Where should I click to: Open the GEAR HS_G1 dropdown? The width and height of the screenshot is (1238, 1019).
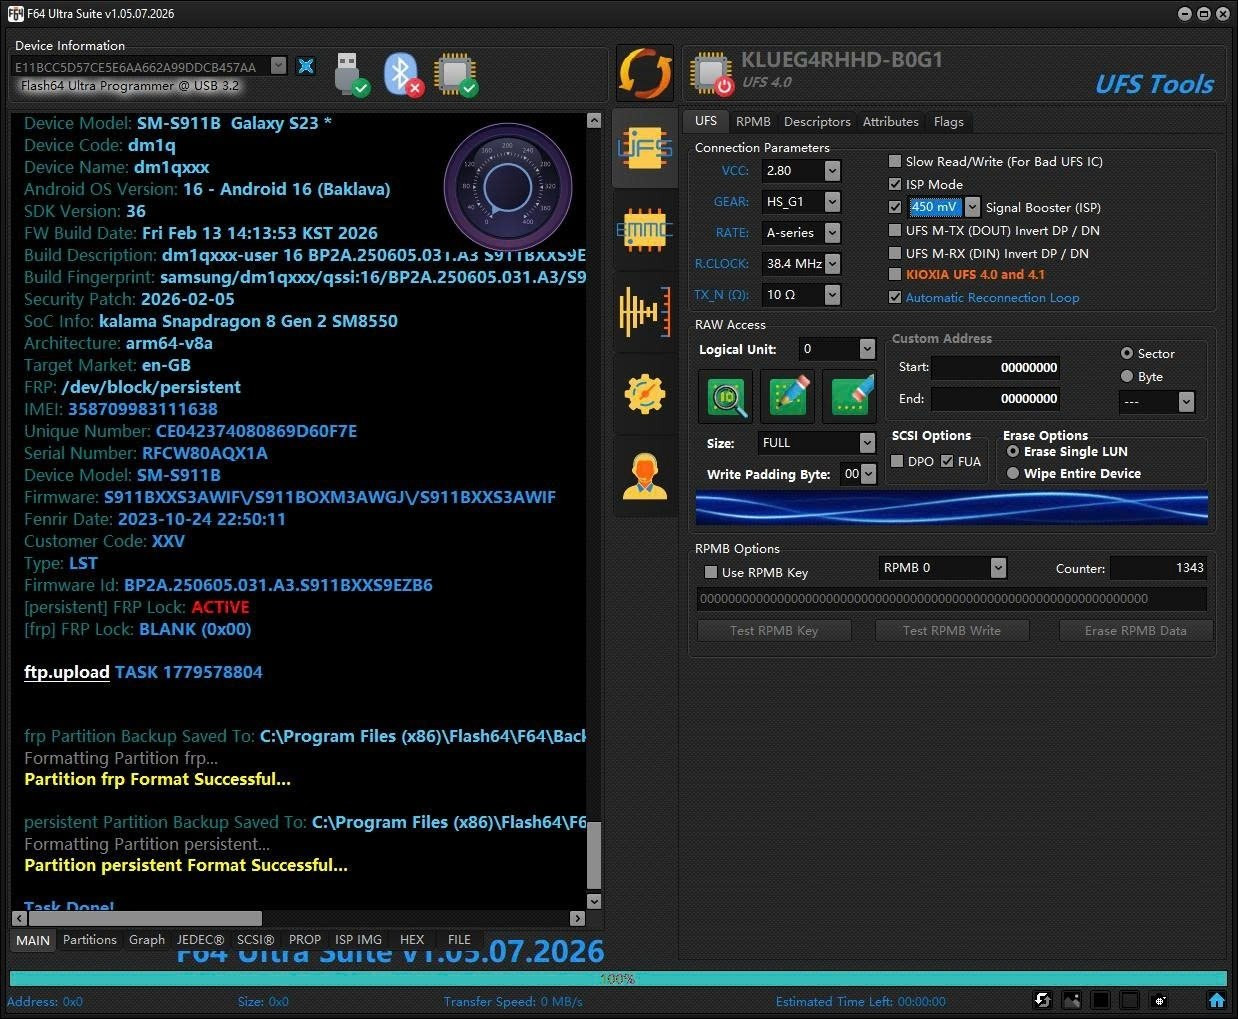point(832,202)
